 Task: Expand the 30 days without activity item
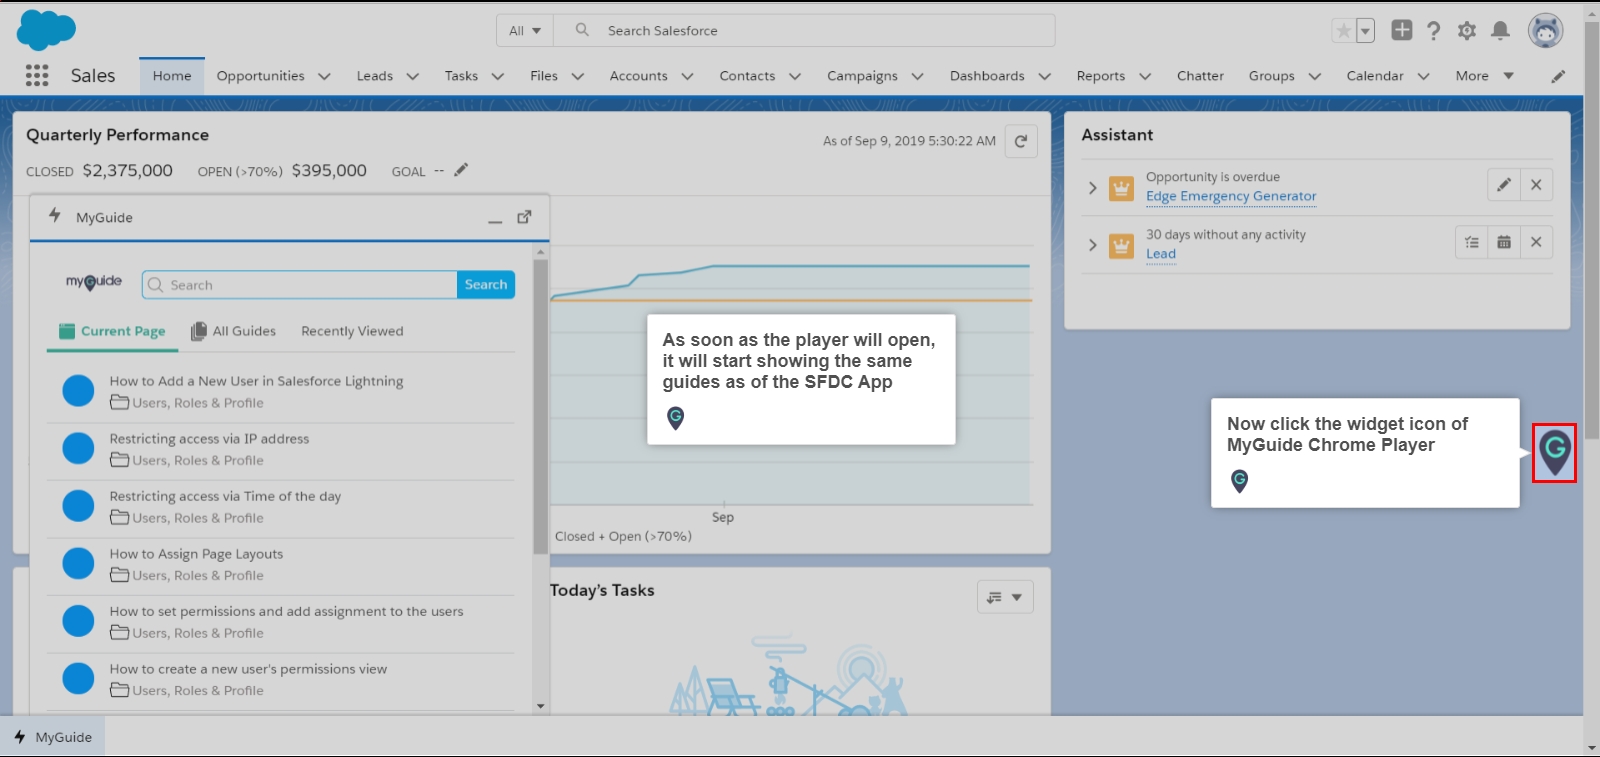coord(1092,244)
